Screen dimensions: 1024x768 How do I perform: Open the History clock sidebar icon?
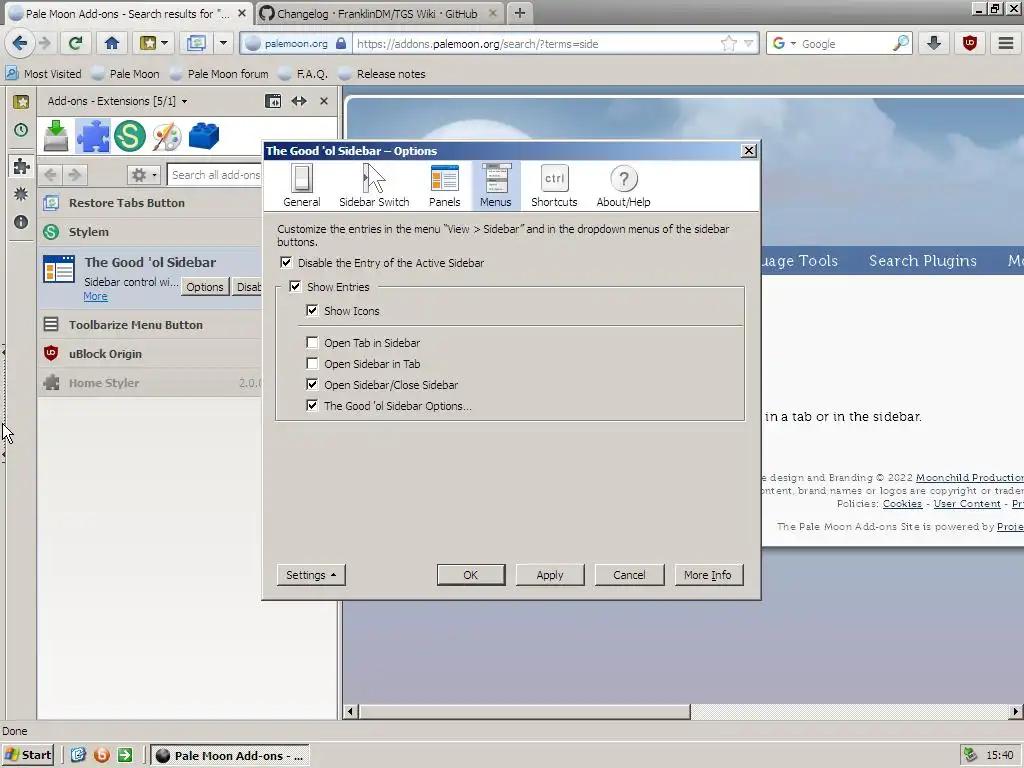pyautogui.click(x=21, y=130)
